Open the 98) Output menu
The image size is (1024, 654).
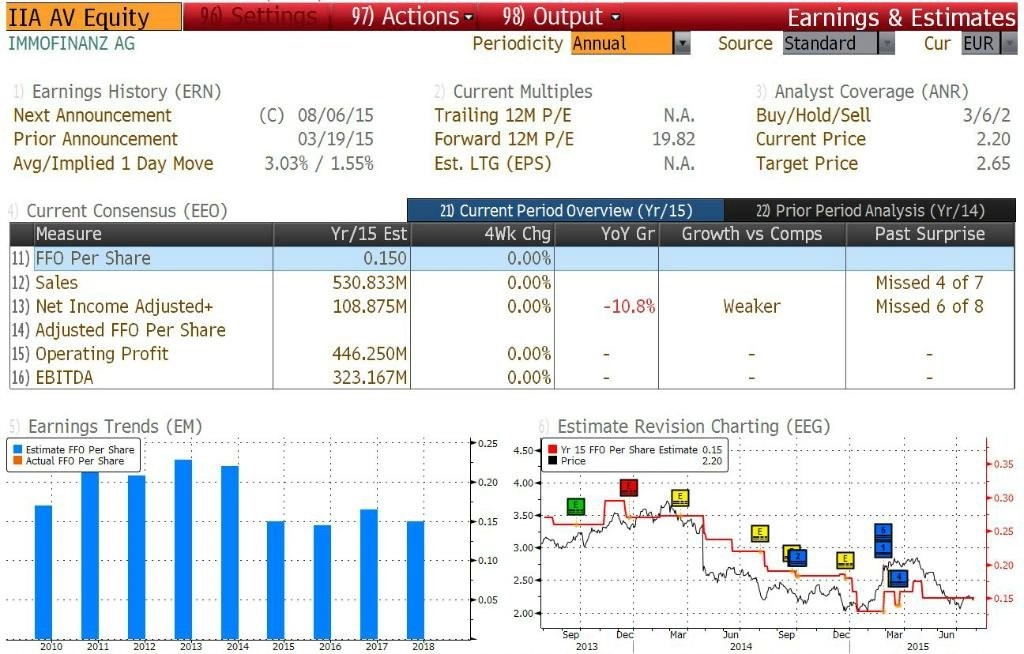(561, 16)
